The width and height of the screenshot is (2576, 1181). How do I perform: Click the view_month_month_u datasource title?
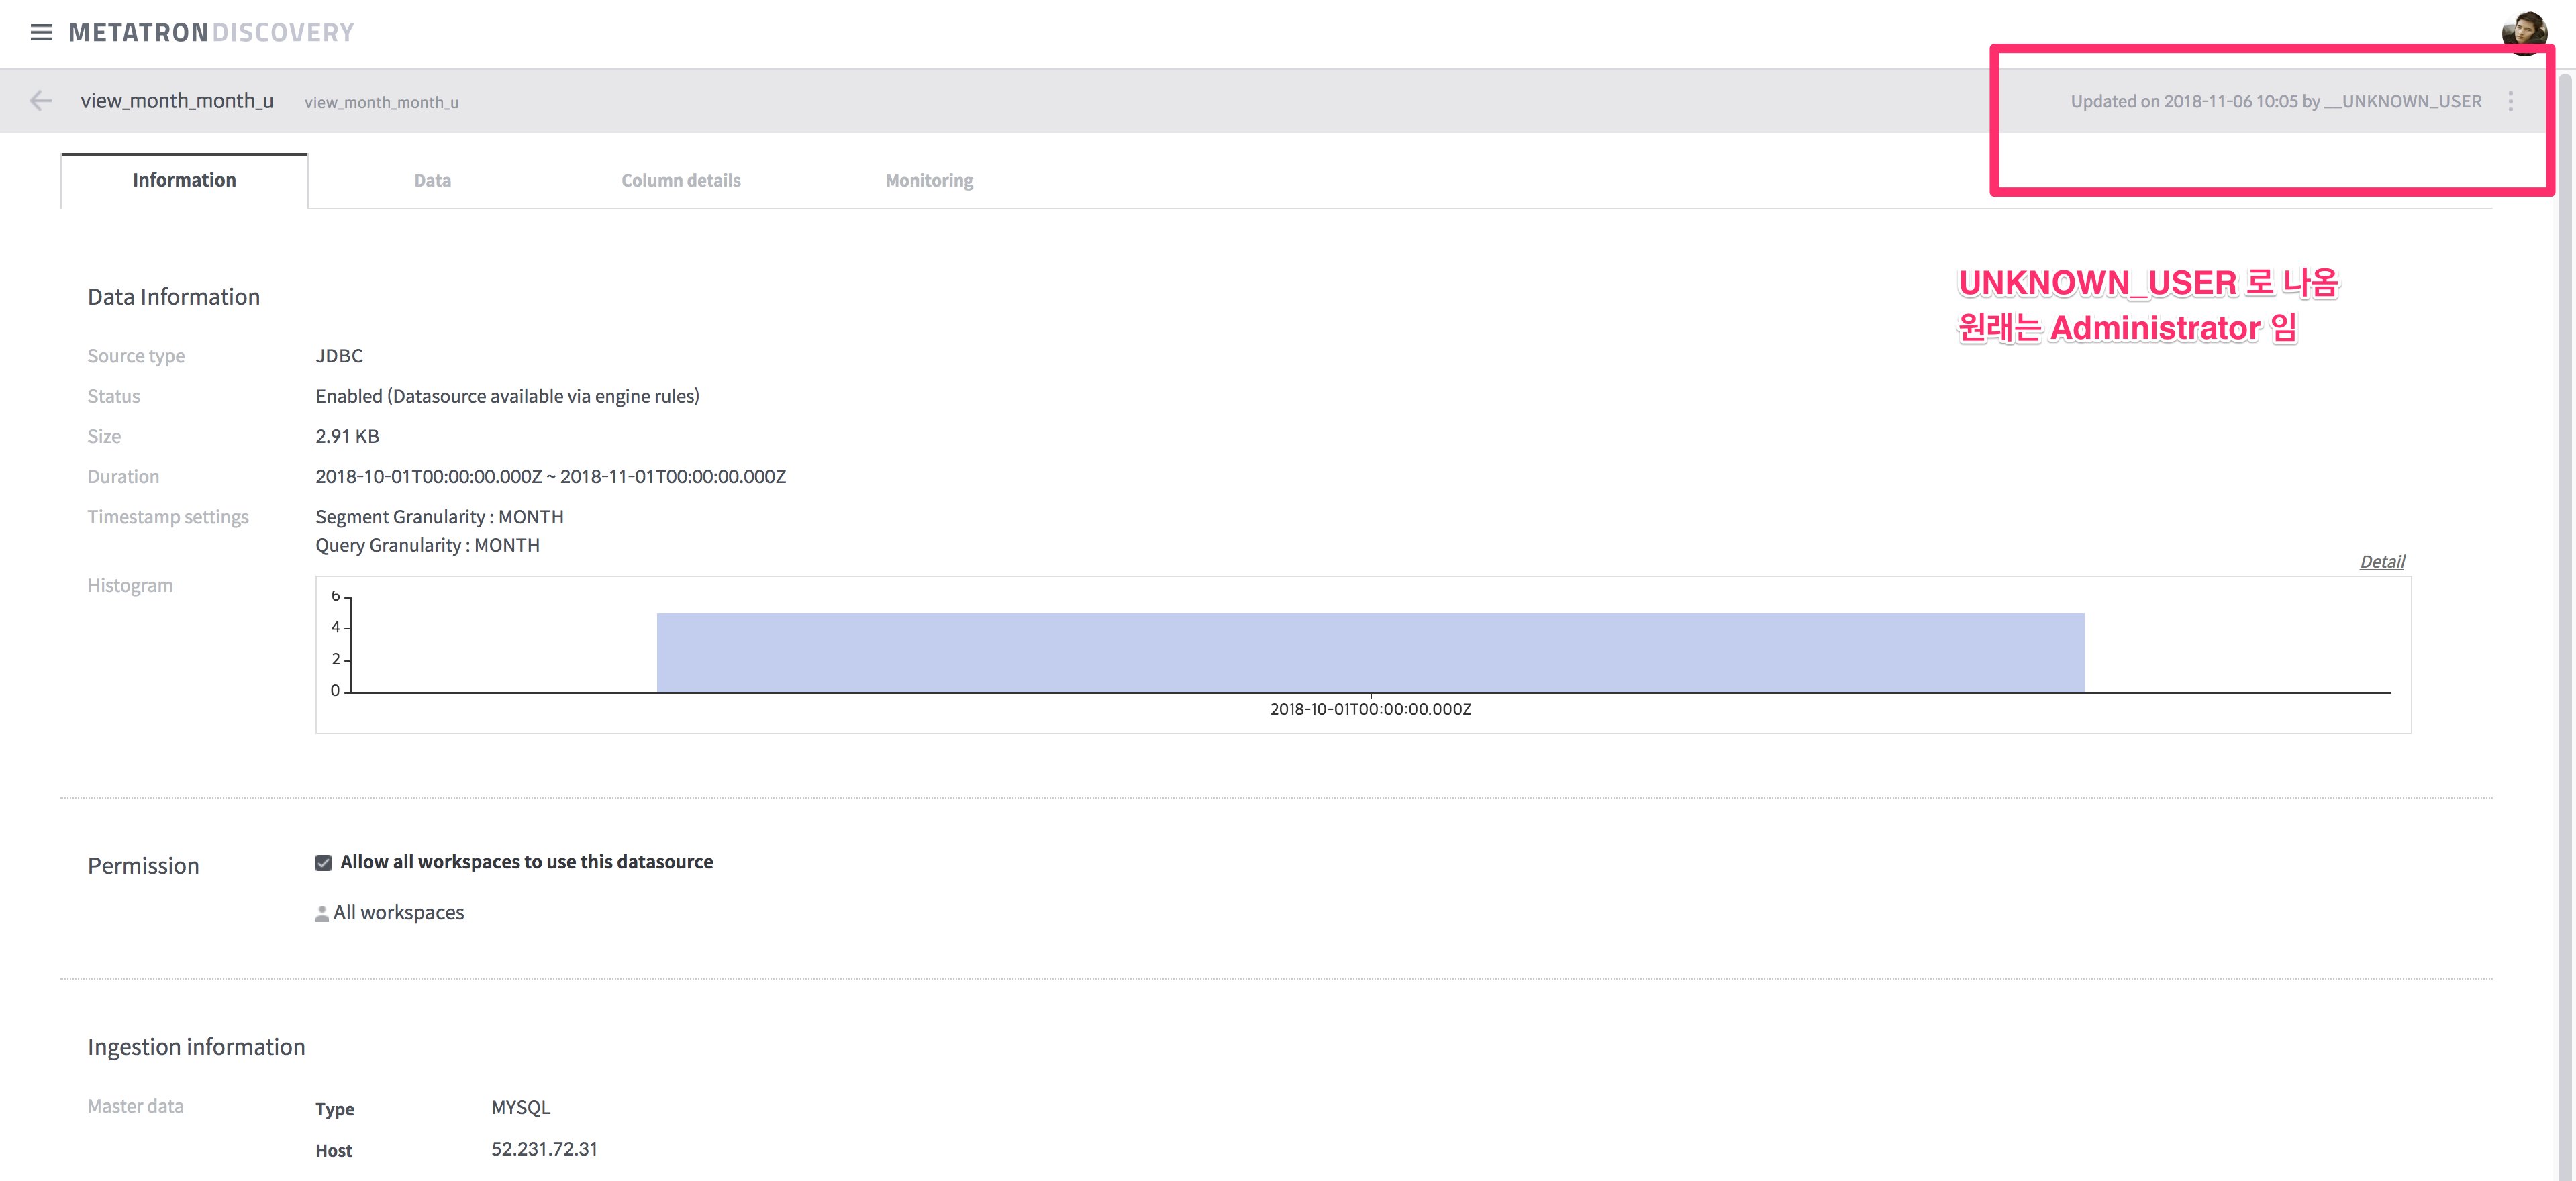[177, 101]
